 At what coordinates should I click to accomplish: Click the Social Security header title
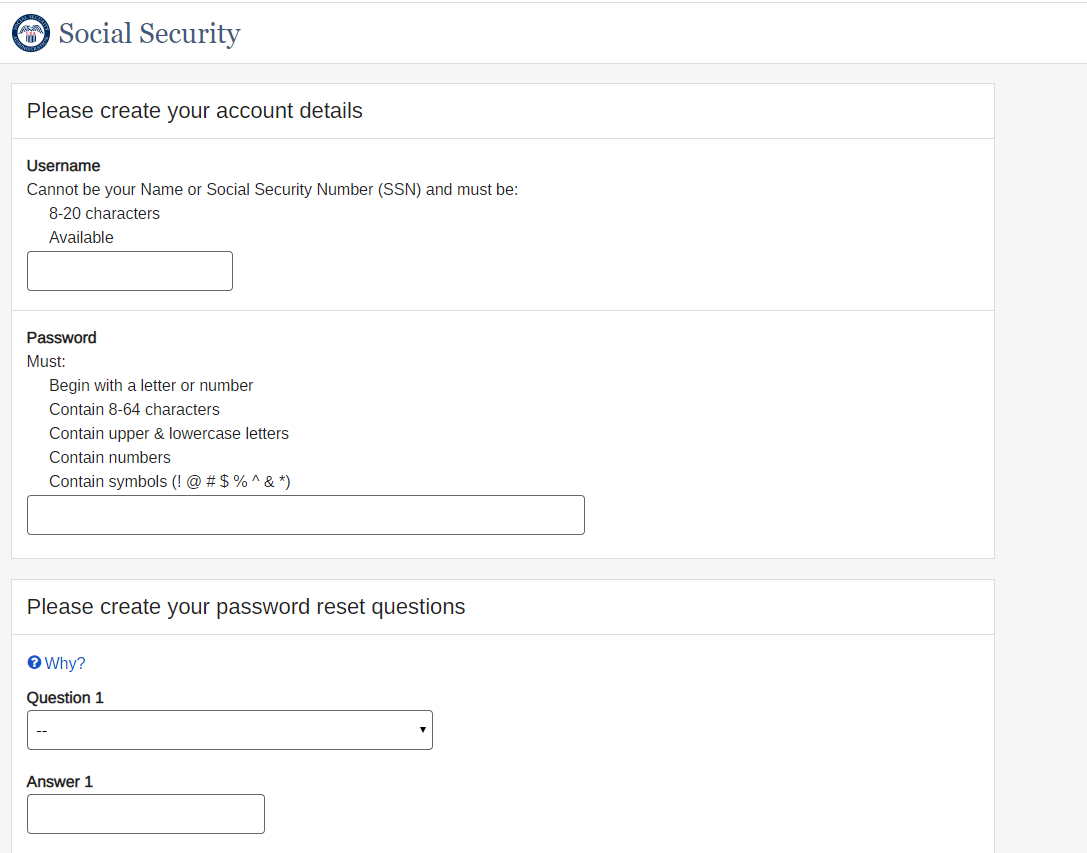coord(149,33)
